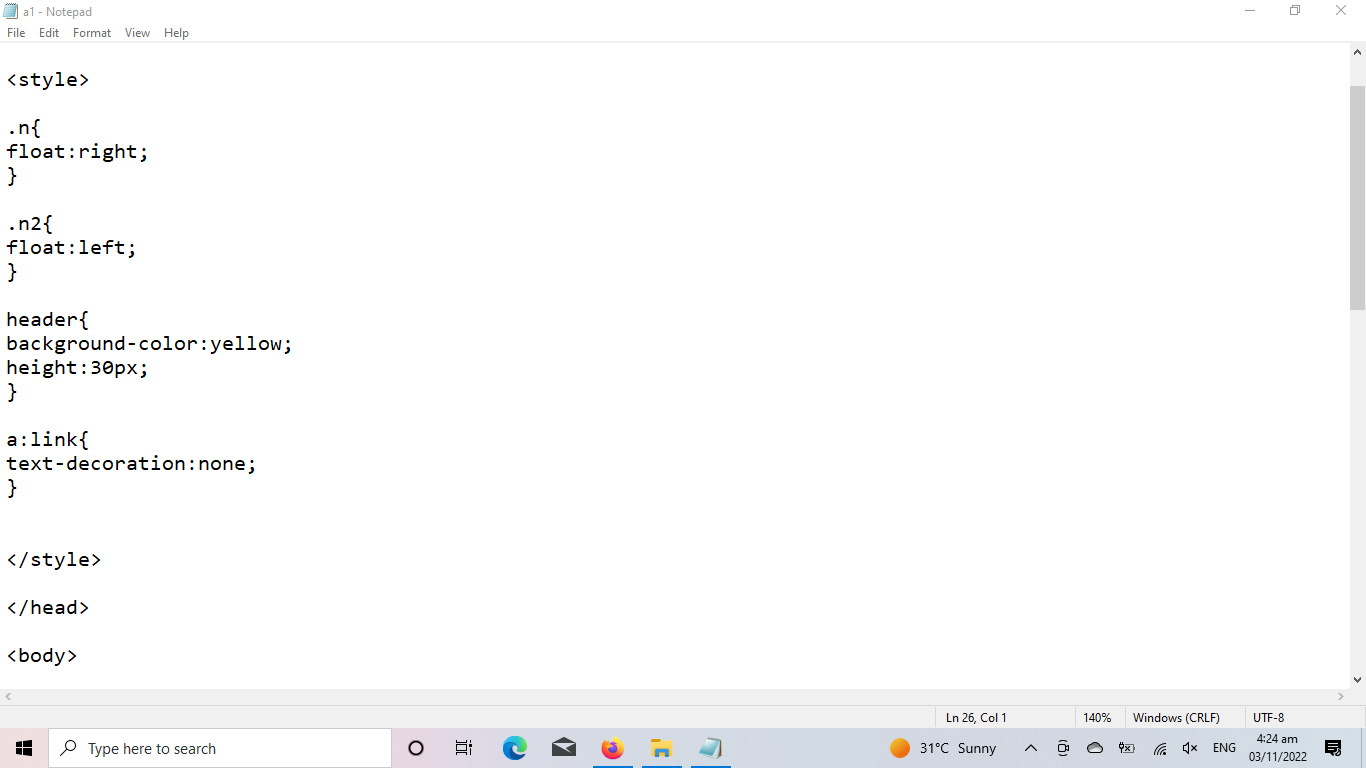The image size is (1366, 768).
Task: Open the View menu
Action: [x=137, y=33]
